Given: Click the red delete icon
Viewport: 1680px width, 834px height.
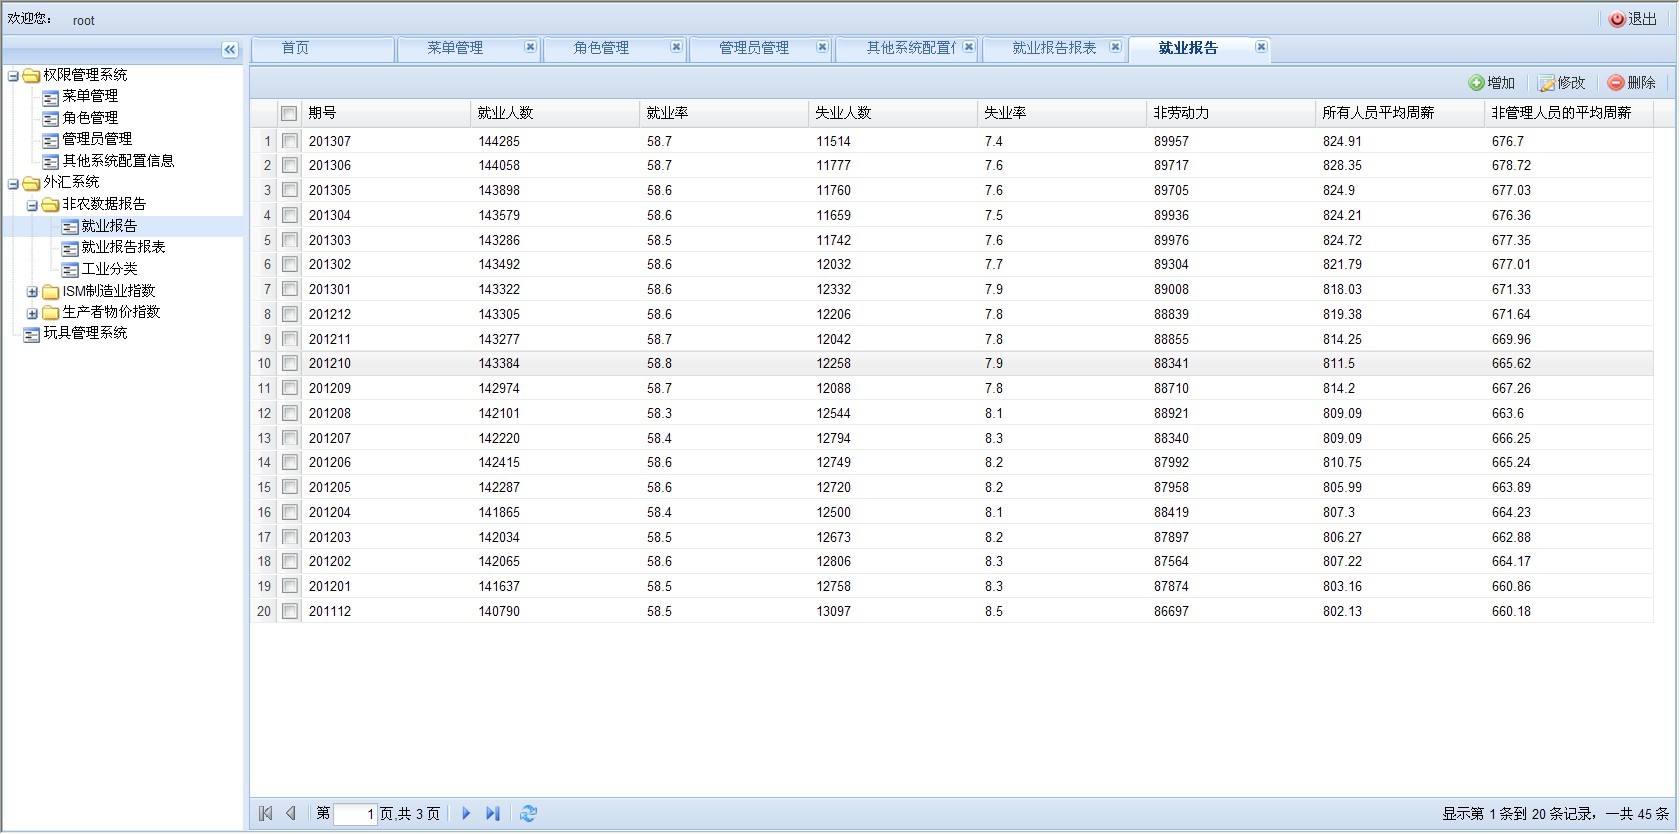Looking at the screenshot, I should click(x=1616, y=83).
